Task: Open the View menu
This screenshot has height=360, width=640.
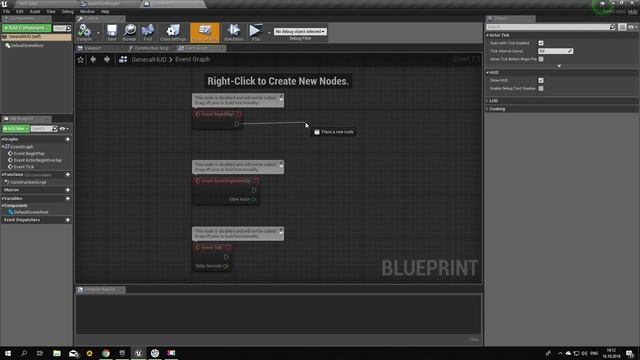Action: click(x=51, y=11)
